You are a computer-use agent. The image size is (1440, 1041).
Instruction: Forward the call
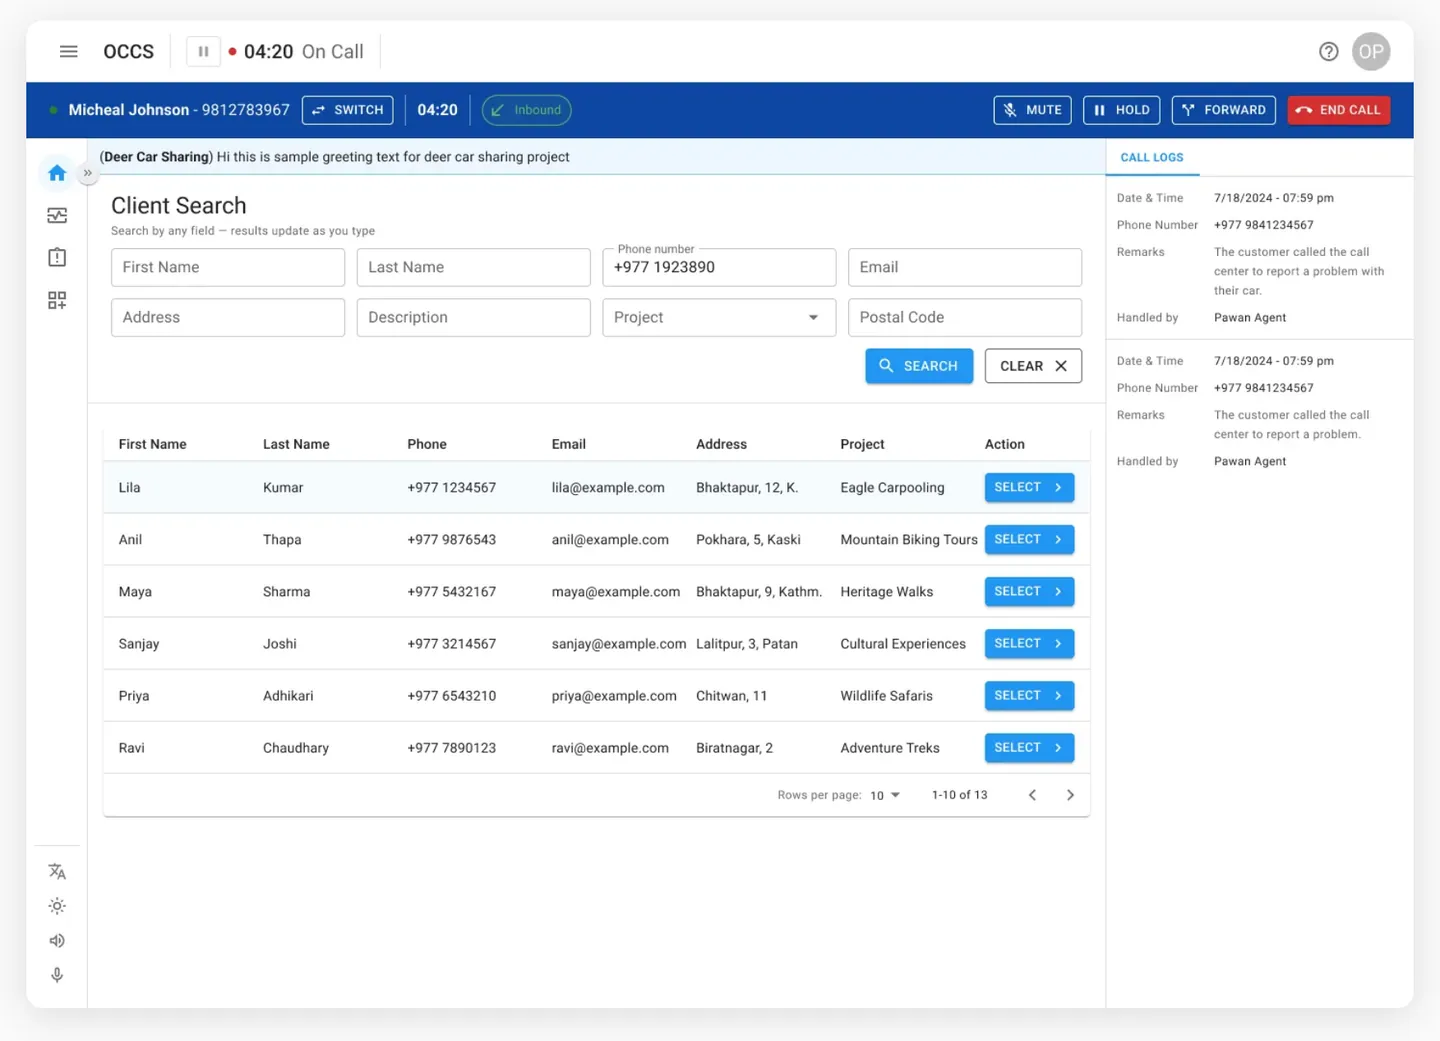pos(1223,110)
